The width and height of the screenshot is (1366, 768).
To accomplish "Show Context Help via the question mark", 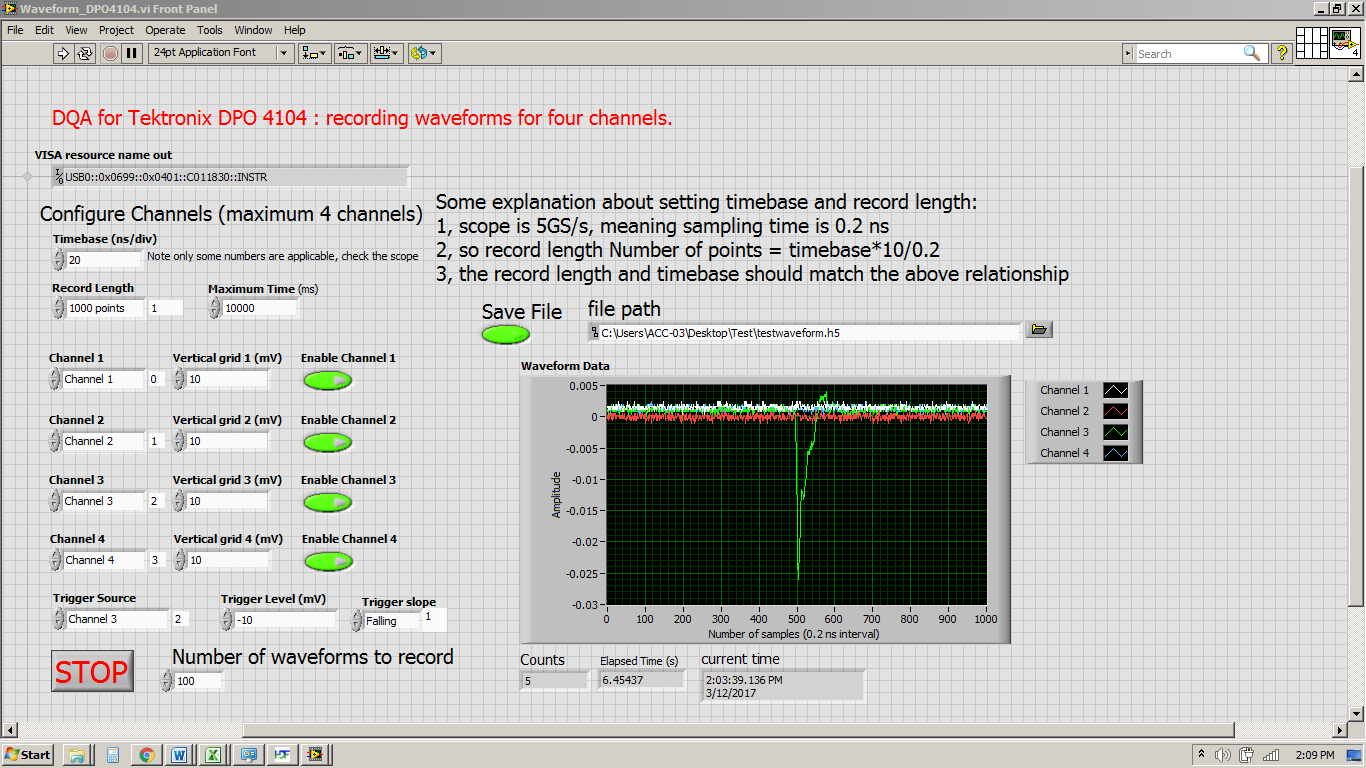I will pyautogui.click(x=1282, y=53).
